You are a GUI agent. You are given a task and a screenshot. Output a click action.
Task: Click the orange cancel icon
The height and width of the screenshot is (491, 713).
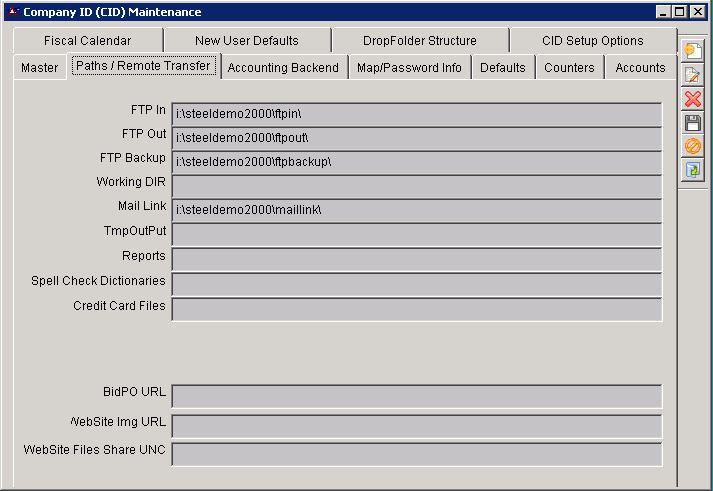pyautogui.click(x=692, y=146)
